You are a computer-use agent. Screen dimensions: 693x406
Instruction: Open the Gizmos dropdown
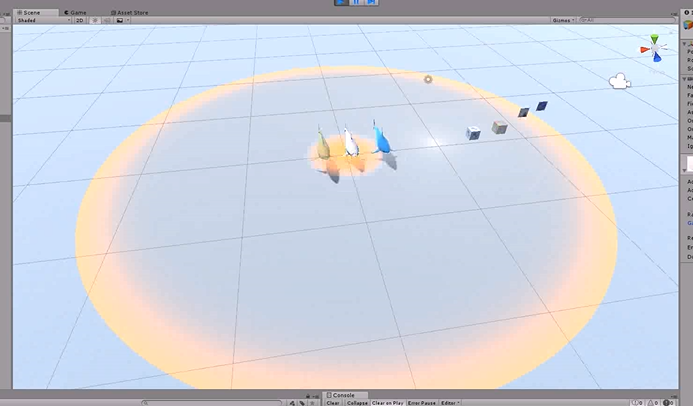563,20
